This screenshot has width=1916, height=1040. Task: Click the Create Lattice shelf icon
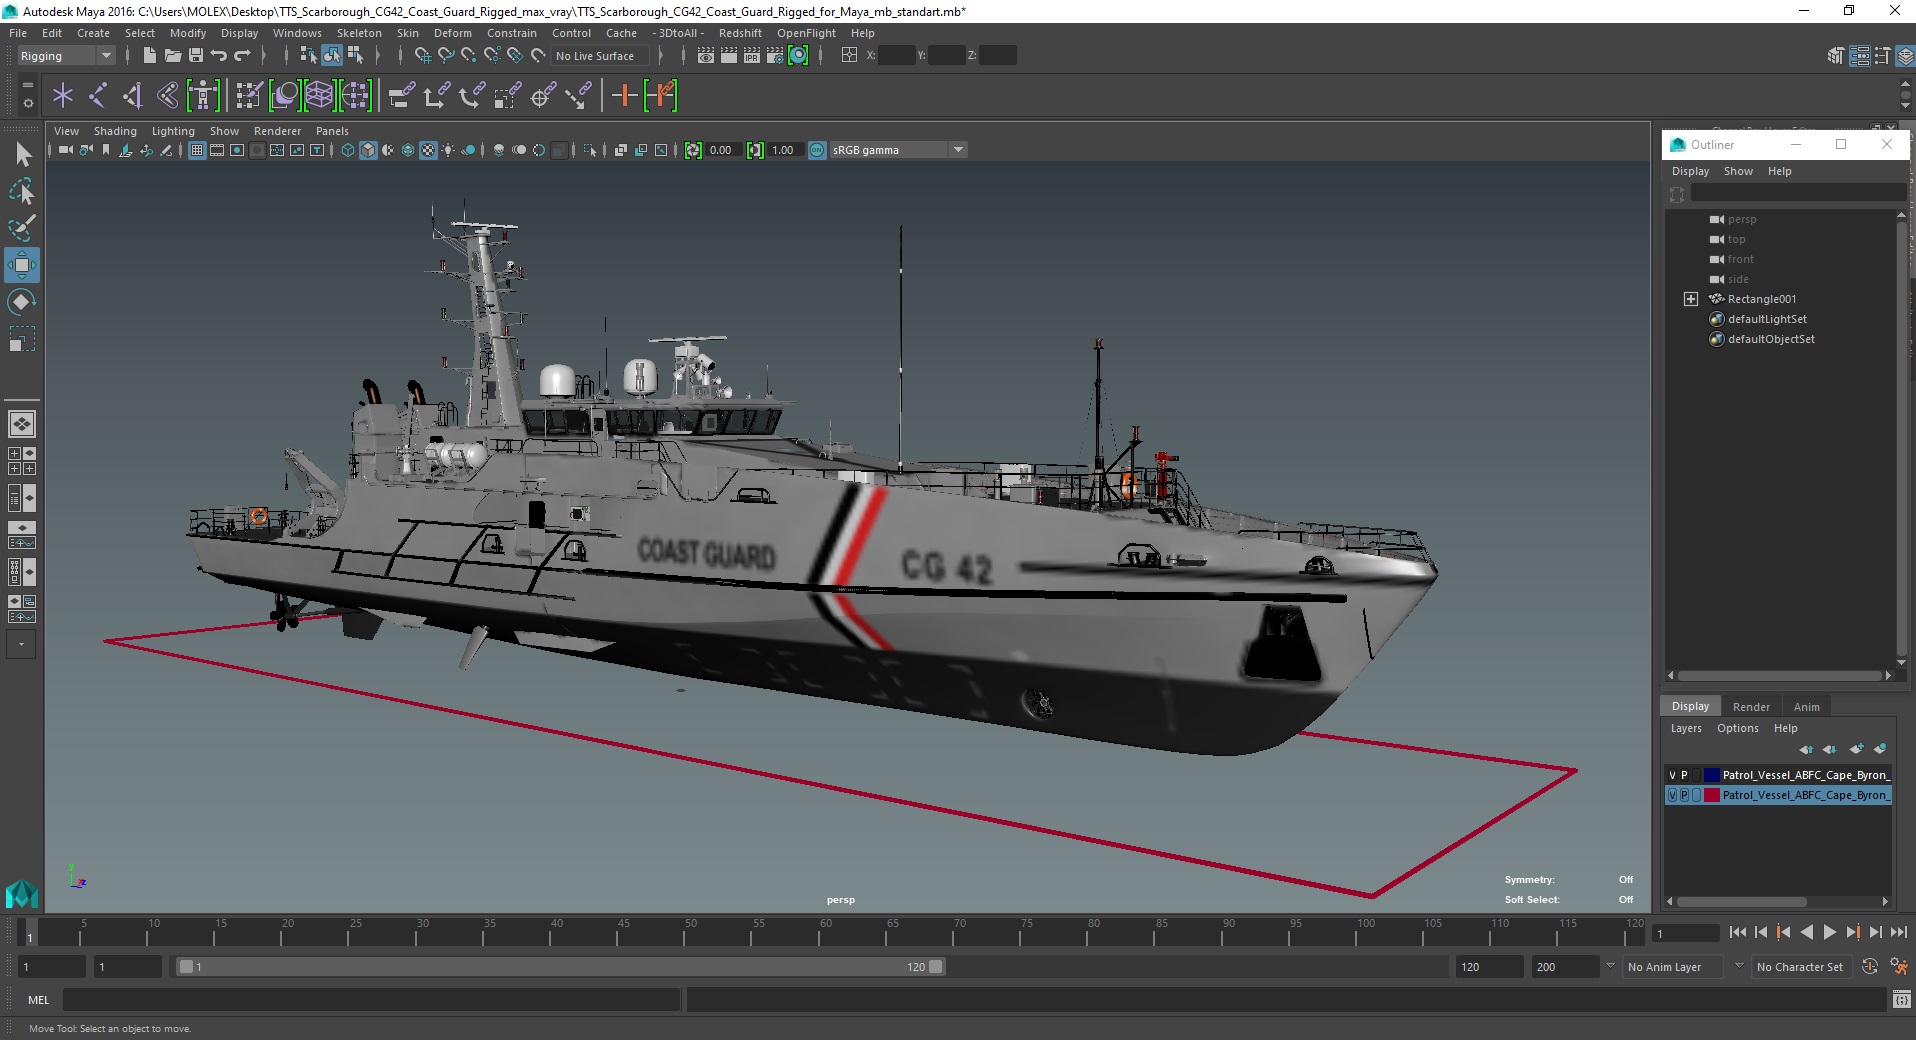pyautogui.click(x=319, y=96)
